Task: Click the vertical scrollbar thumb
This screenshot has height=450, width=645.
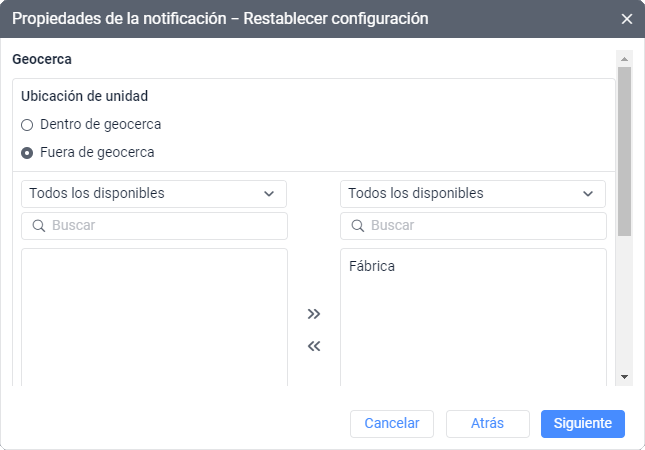Action: (x=625, y=150)
